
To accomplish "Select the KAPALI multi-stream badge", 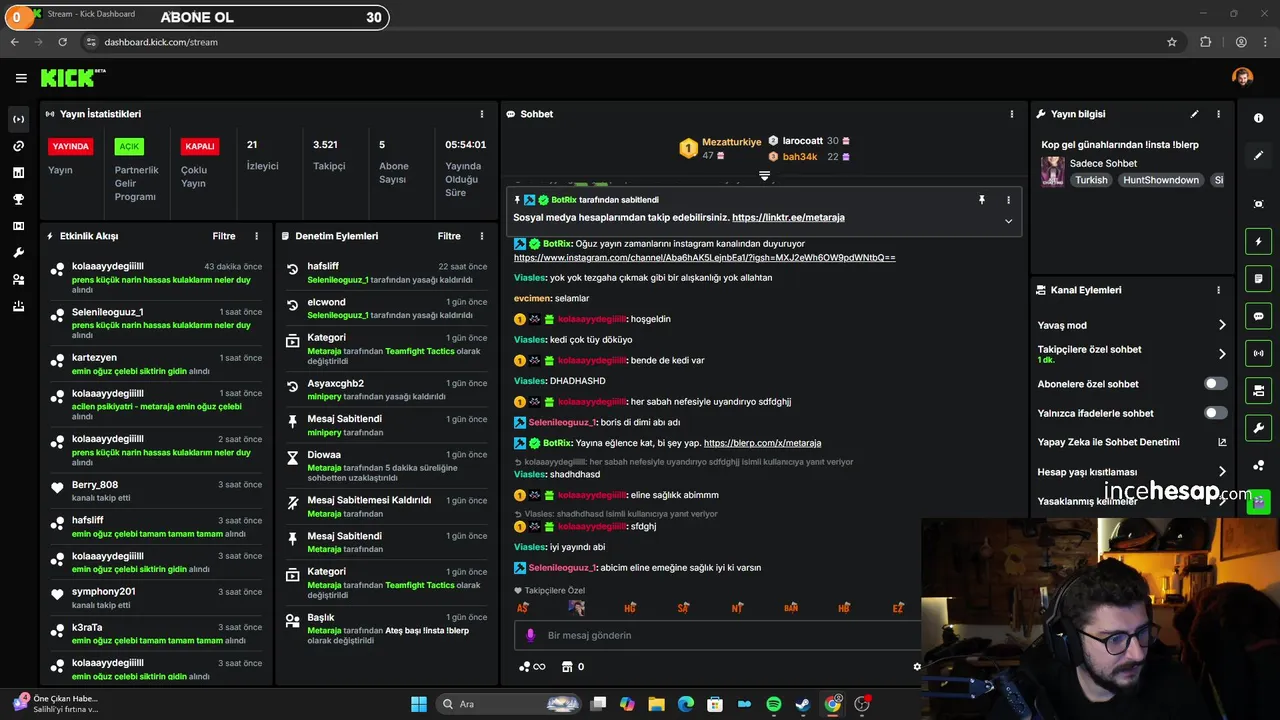I will tap(200, 146).
